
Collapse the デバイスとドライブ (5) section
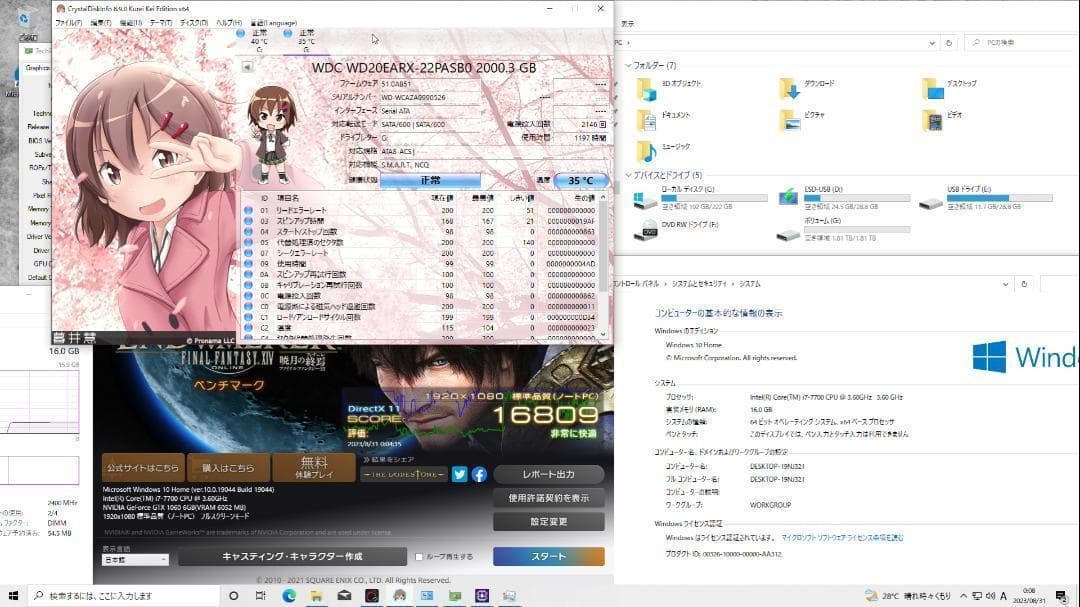click(x=630, y=175)
